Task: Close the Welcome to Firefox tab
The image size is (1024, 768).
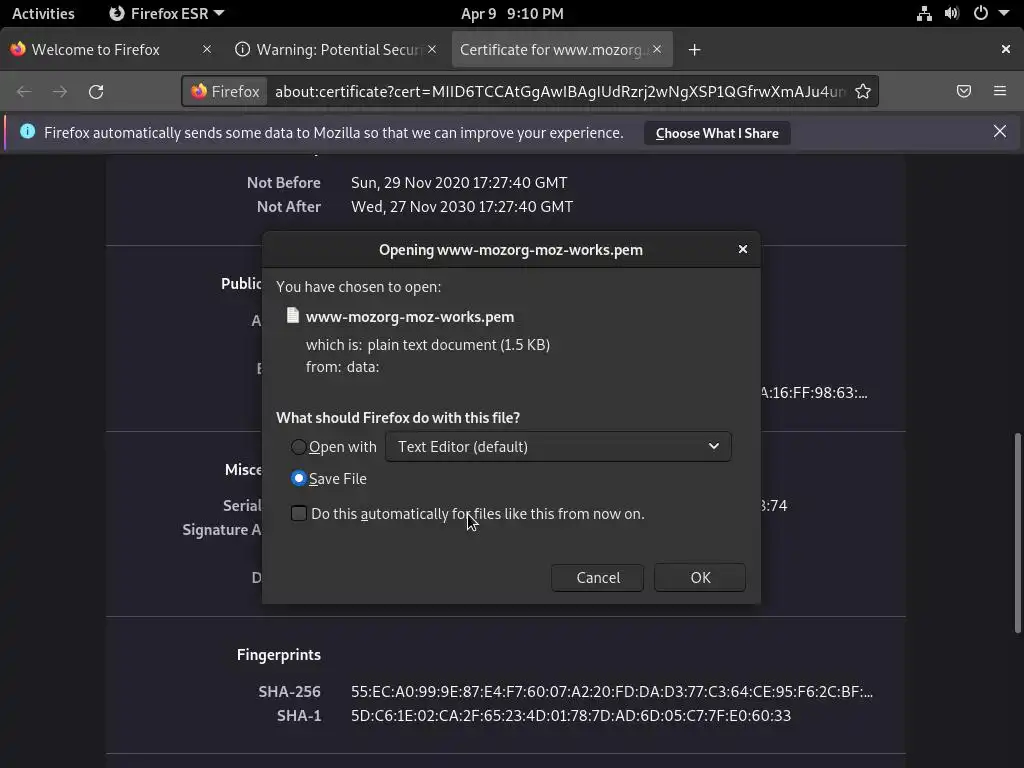Action: pos(206,49)
